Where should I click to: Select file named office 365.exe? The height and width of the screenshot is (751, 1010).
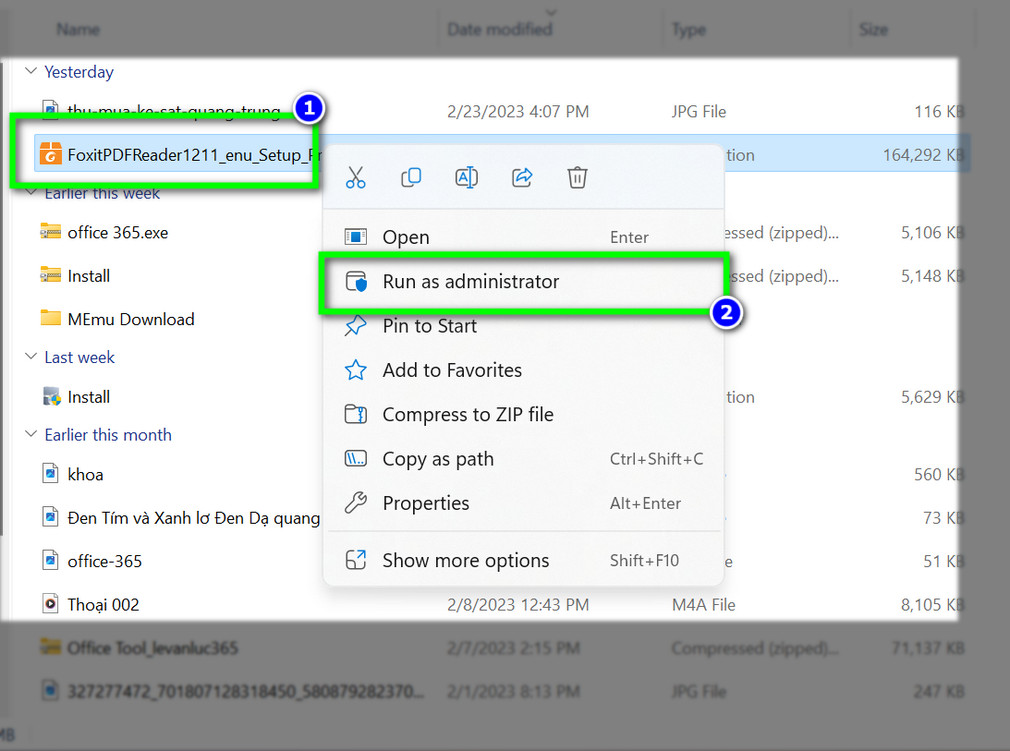(x=118, y=233)
